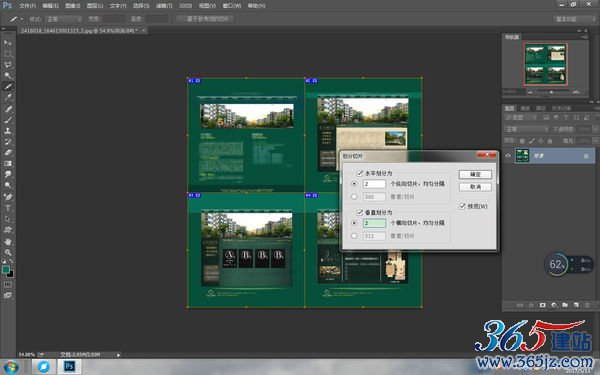Switch to the 通道 Channels tab

(525, 108)
